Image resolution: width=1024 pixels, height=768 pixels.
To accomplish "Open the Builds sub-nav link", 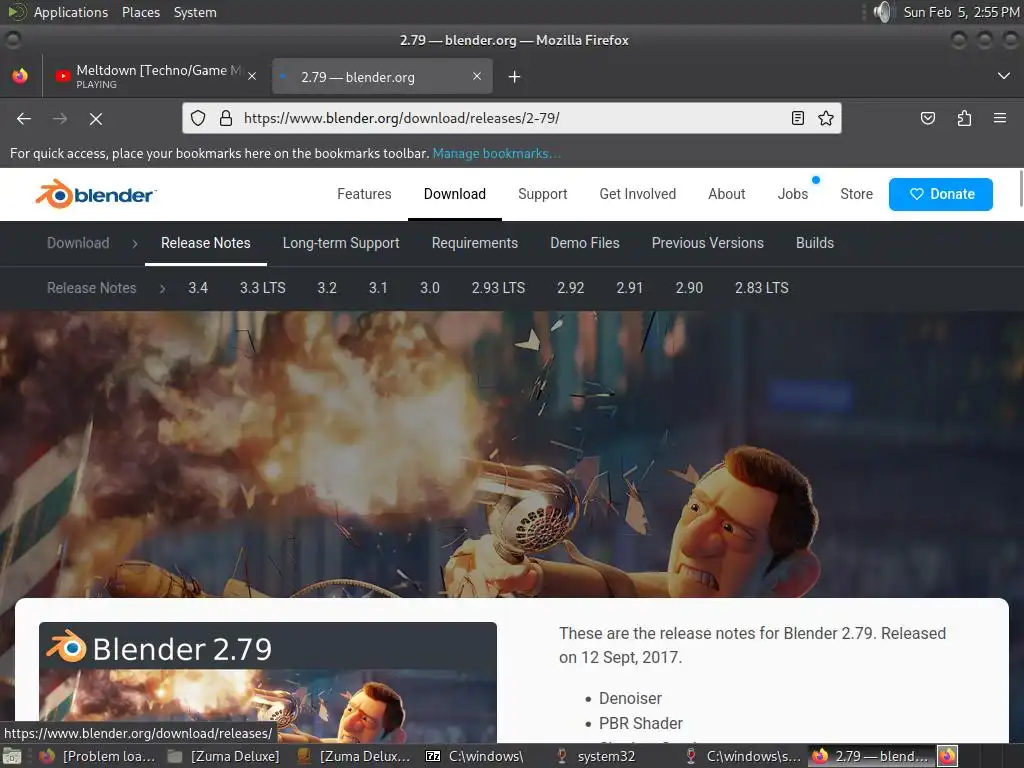I will [x=814, y=243].
